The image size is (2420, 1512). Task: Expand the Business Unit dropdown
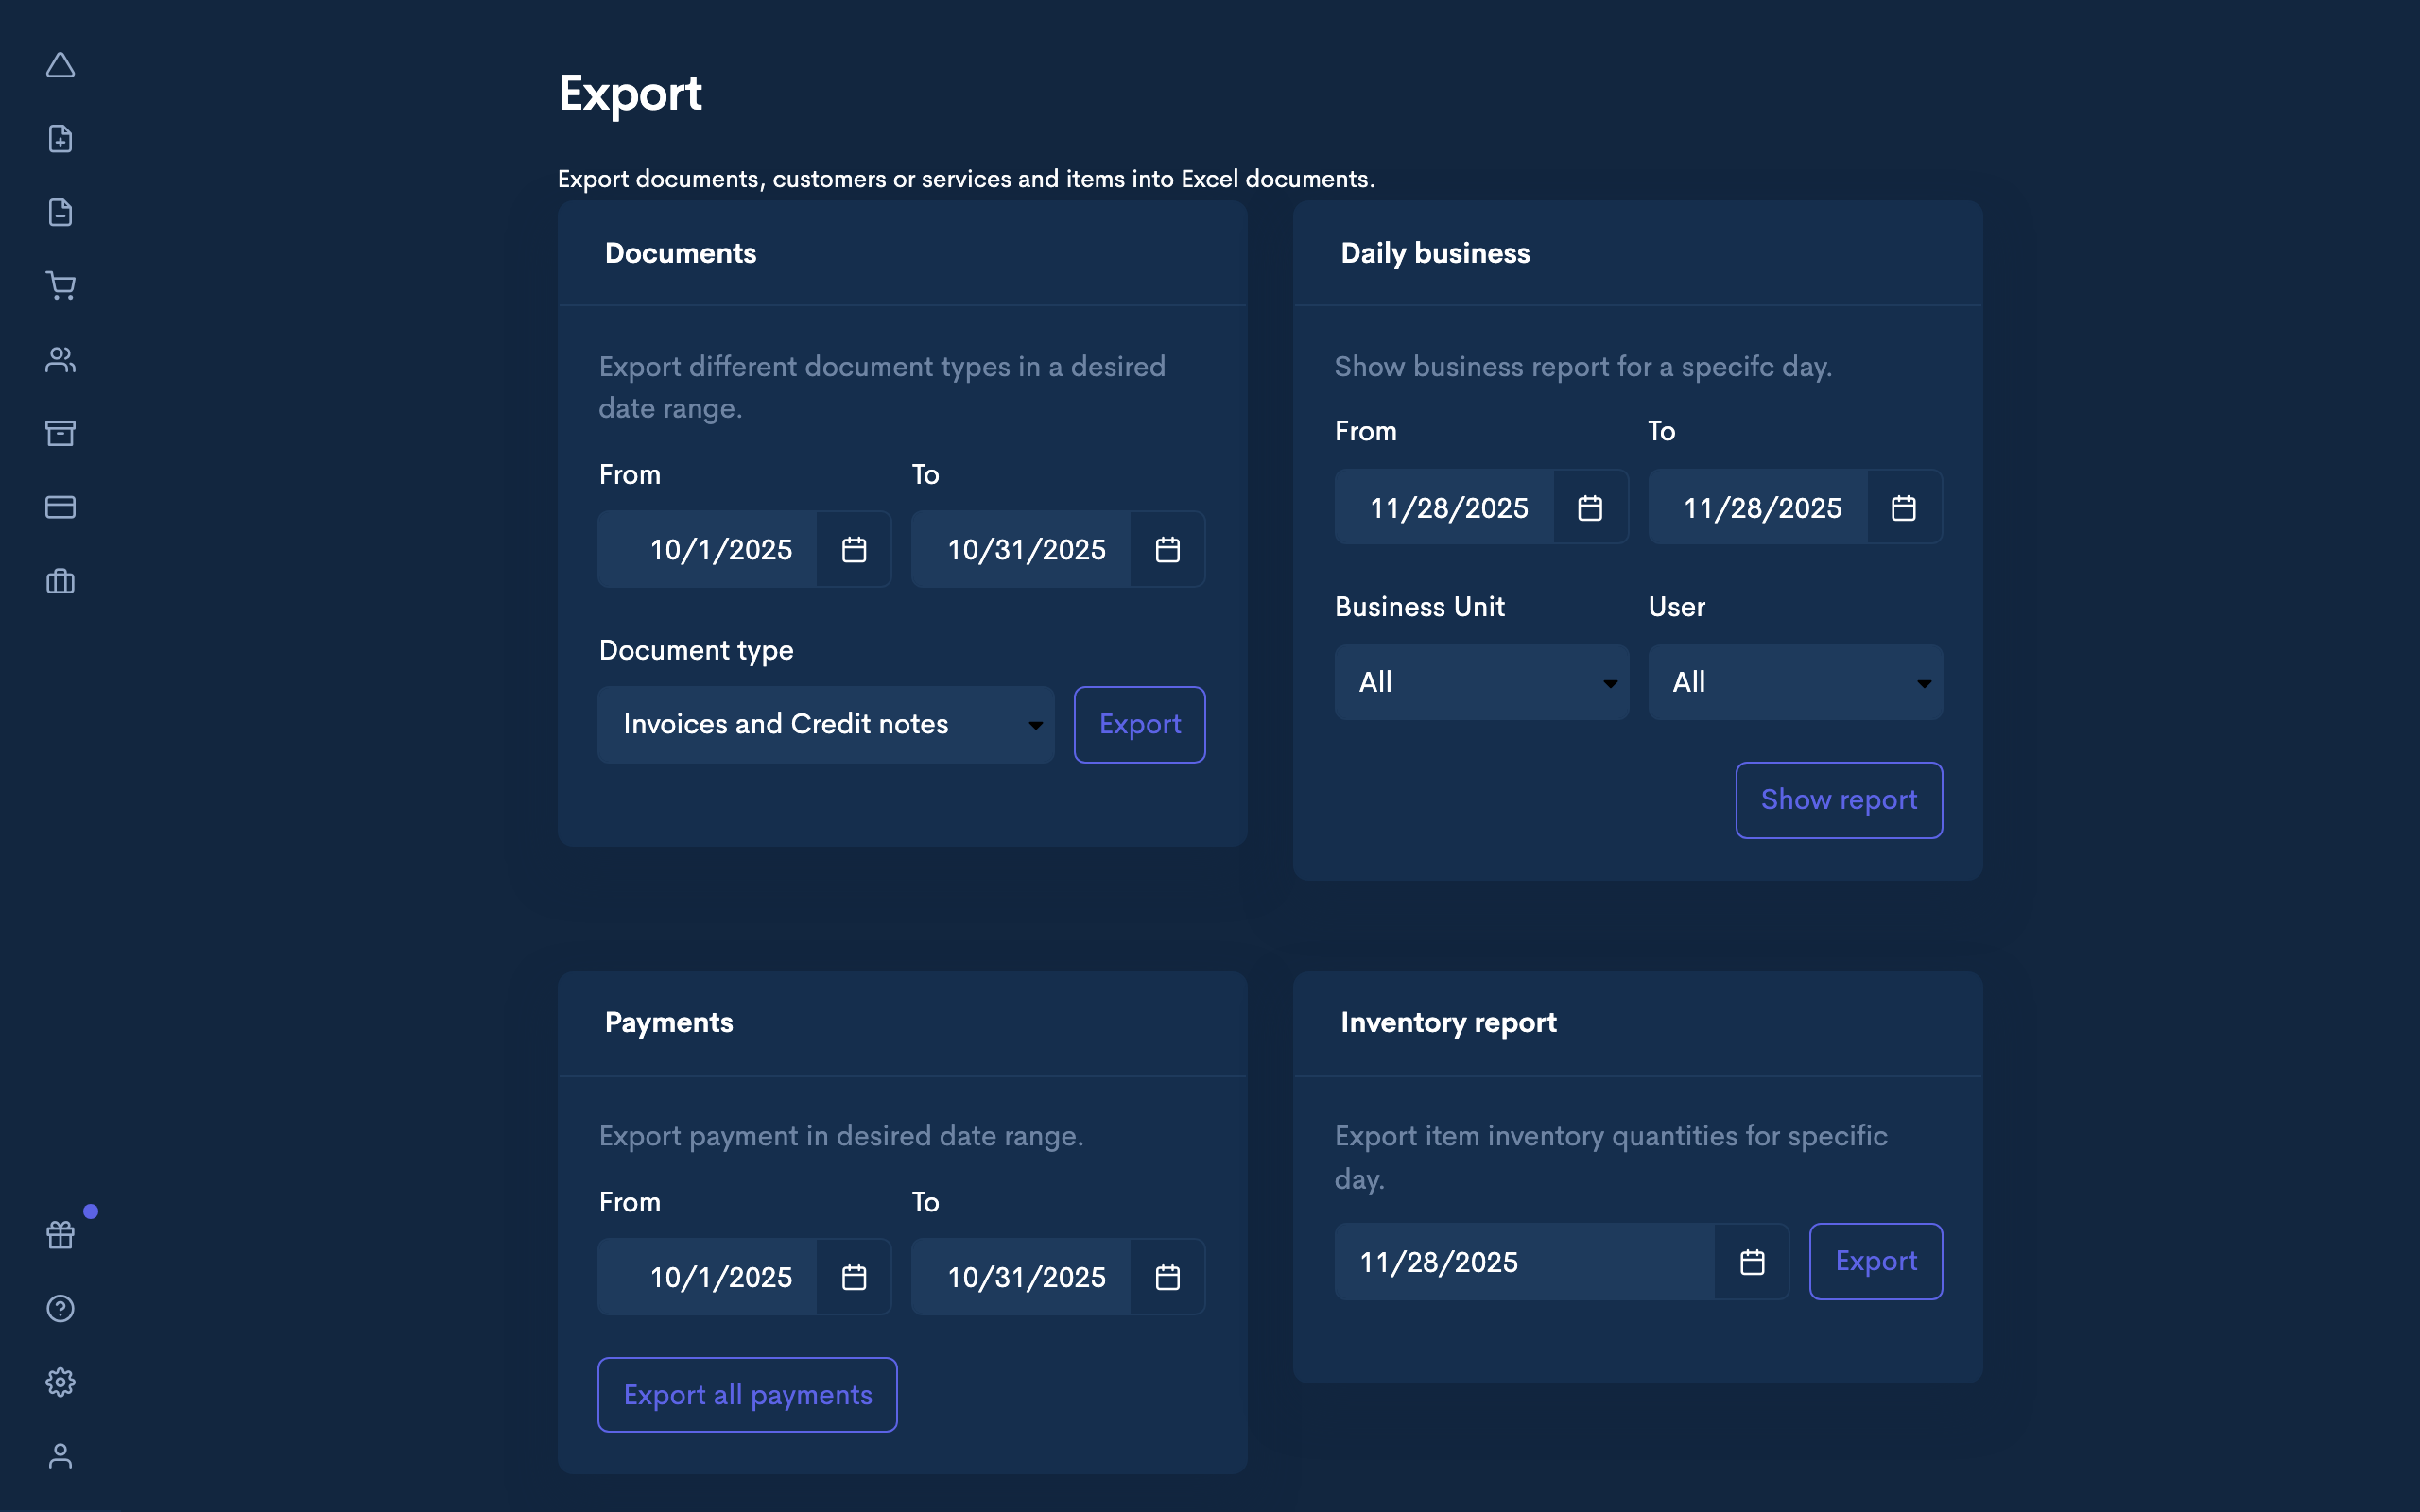pos(1481,681)
